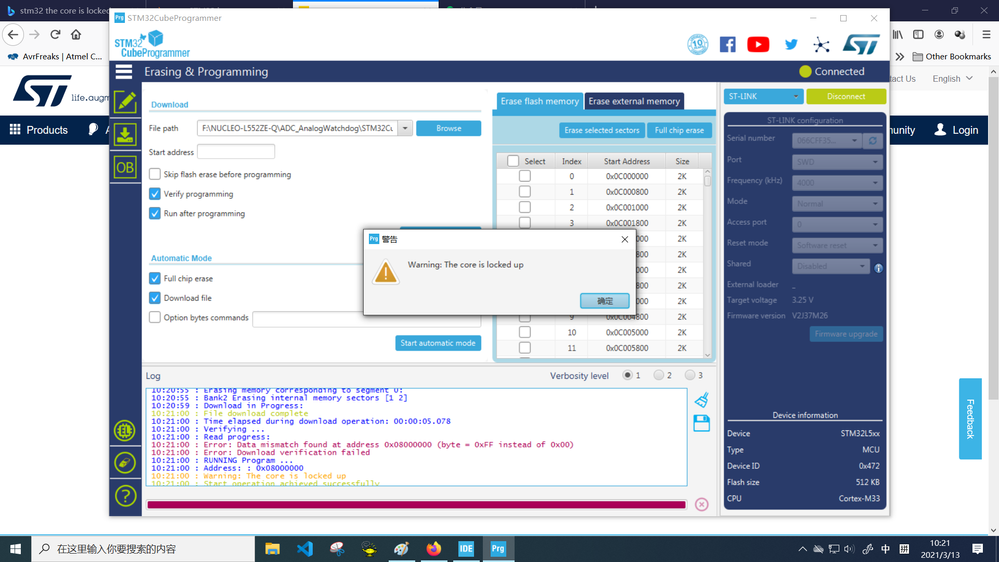Click the Start address input field
Screen dimensions: 999x562
coord(236,152)
